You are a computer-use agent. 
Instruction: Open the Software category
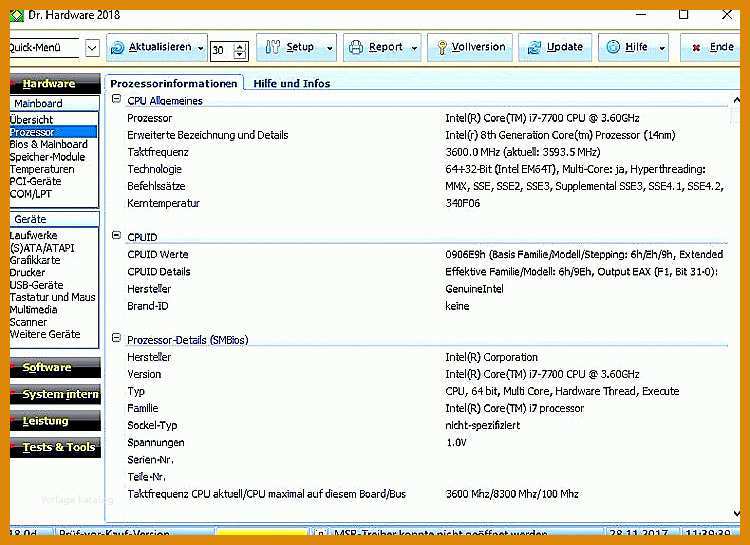[55, 367]
